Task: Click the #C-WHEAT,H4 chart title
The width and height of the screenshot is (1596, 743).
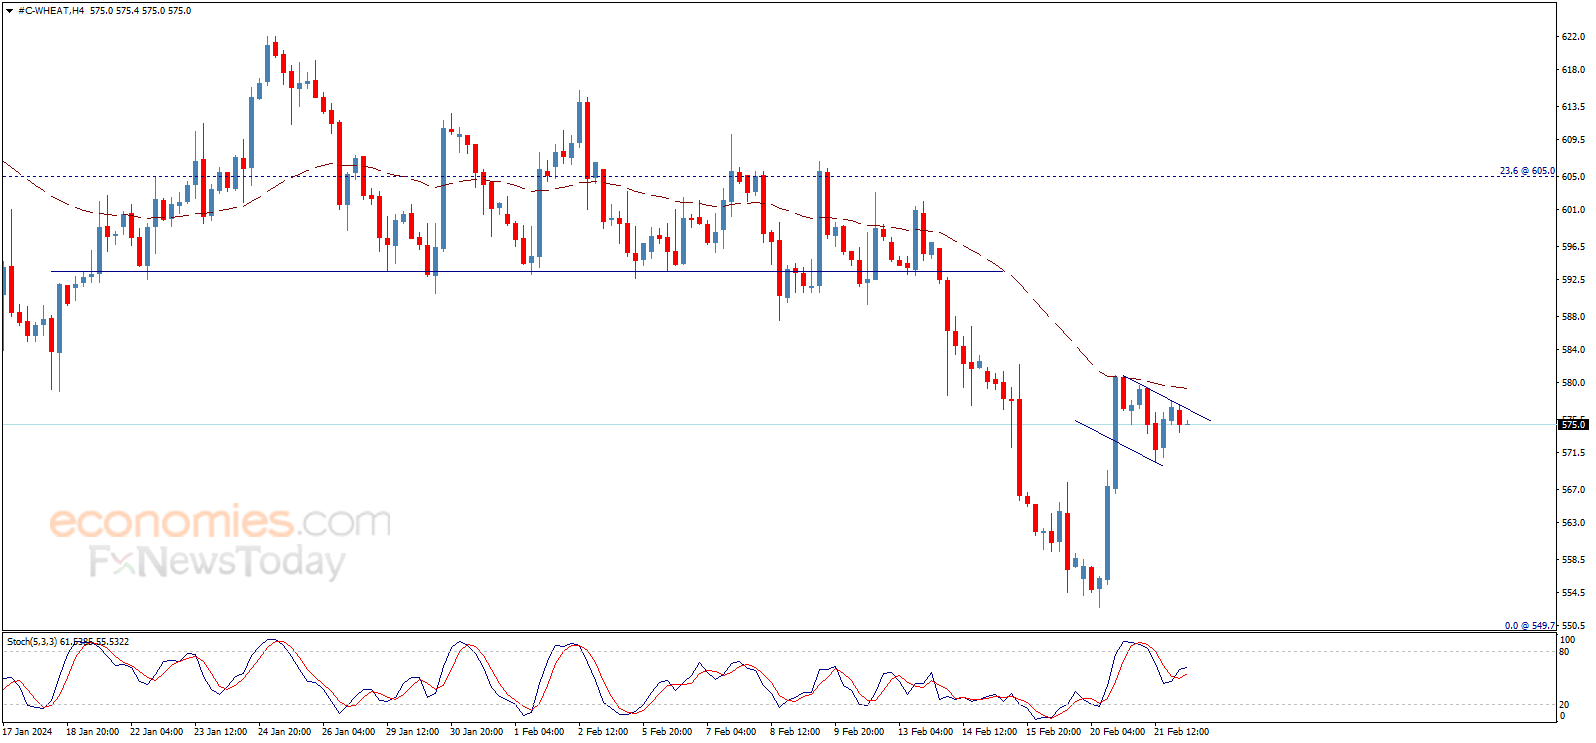Action: tap(51, 11)
